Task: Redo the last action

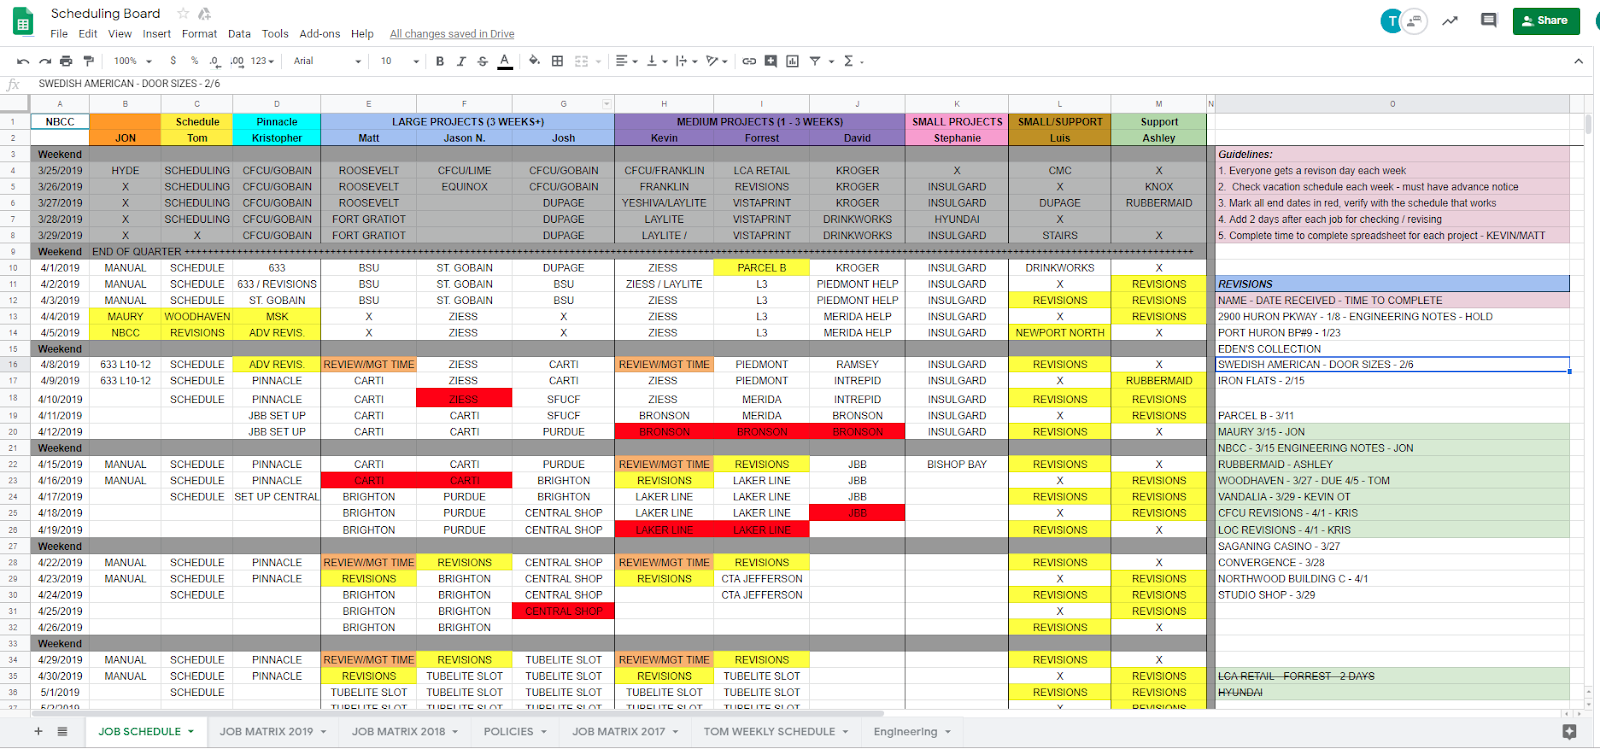Action: (x=44, y=61)
